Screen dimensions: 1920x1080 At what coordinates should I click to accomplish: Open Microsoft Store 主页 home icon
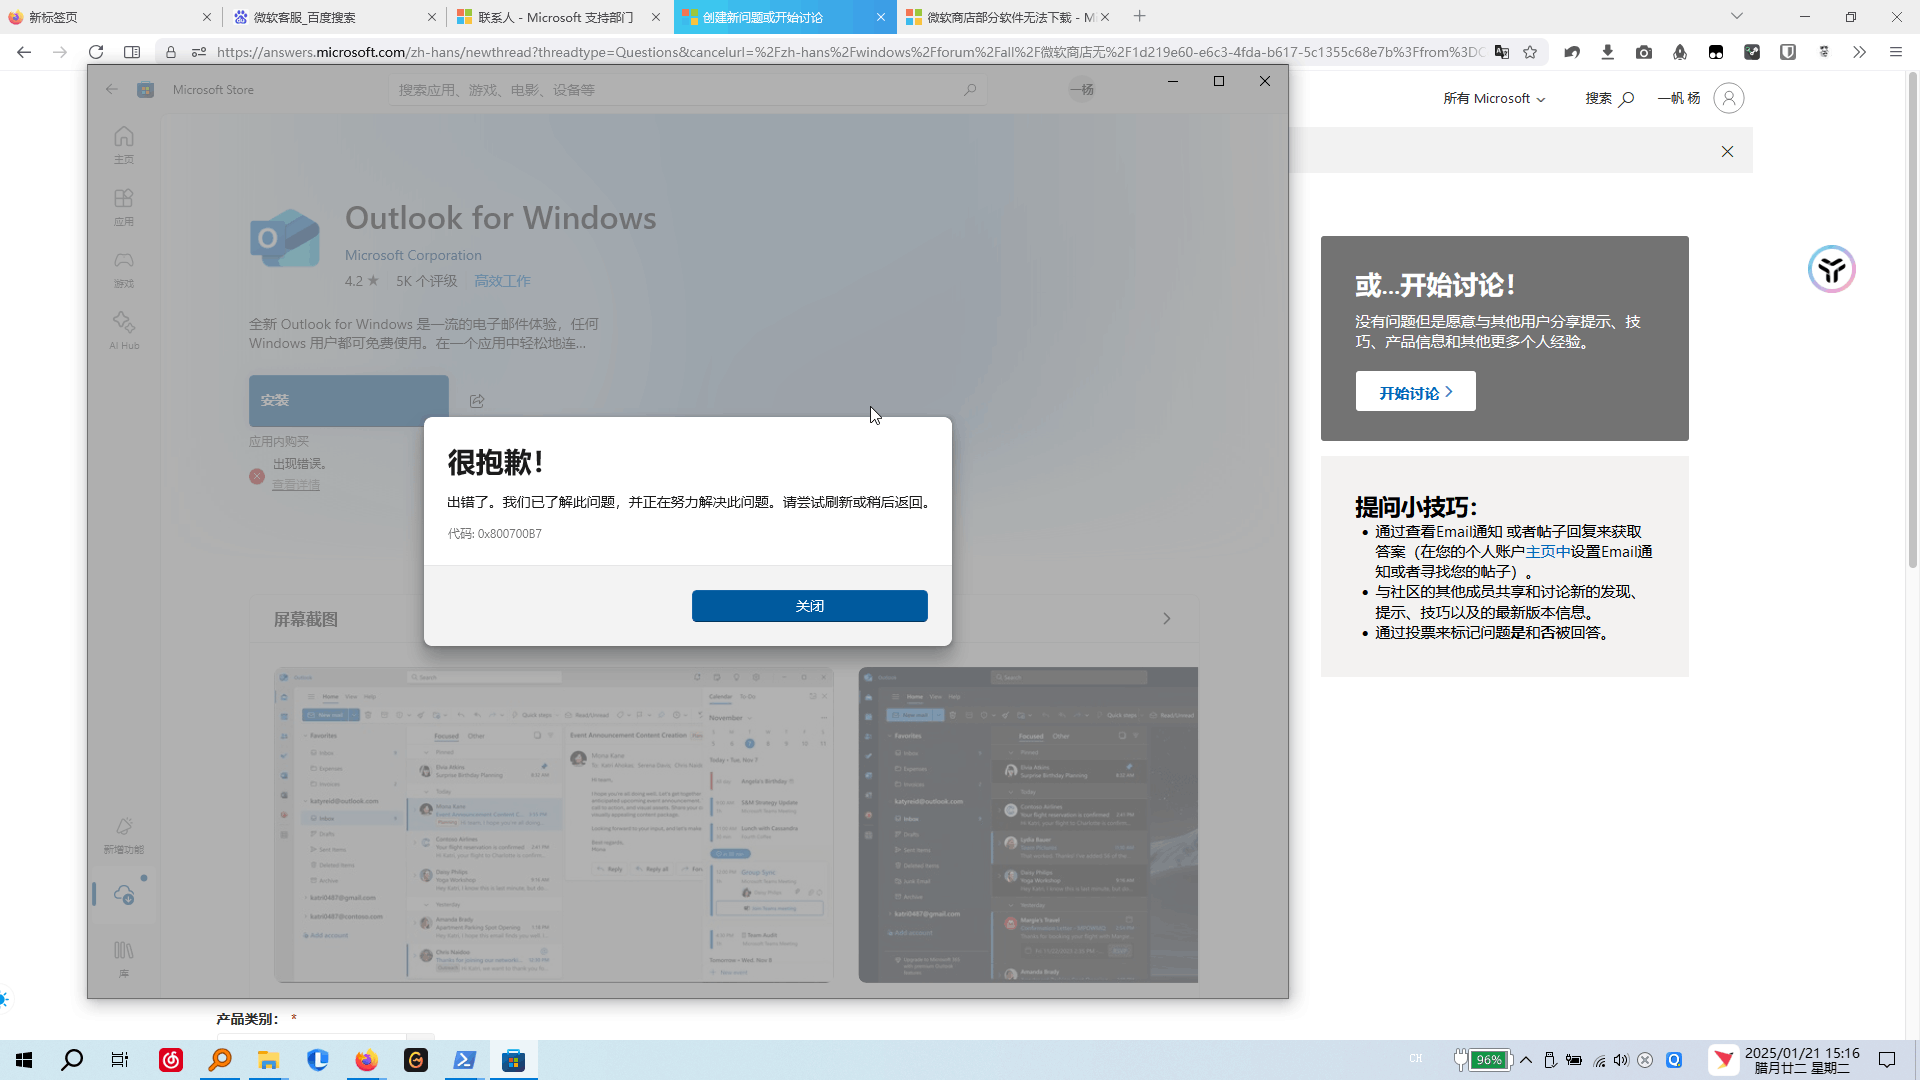[x=123, y=144]
